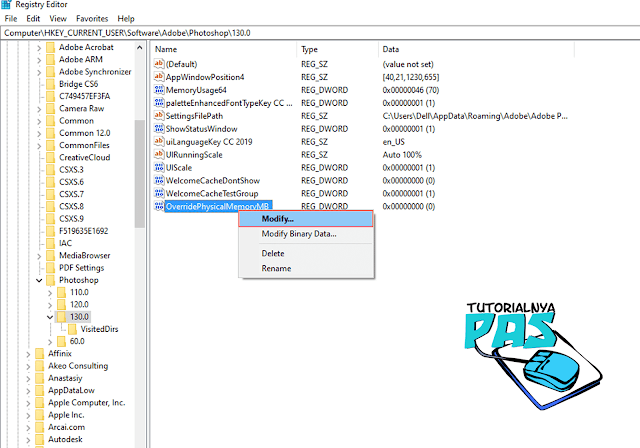
Task: Expand the MediaBrowser tree node
Action: (x=39, y=256)
